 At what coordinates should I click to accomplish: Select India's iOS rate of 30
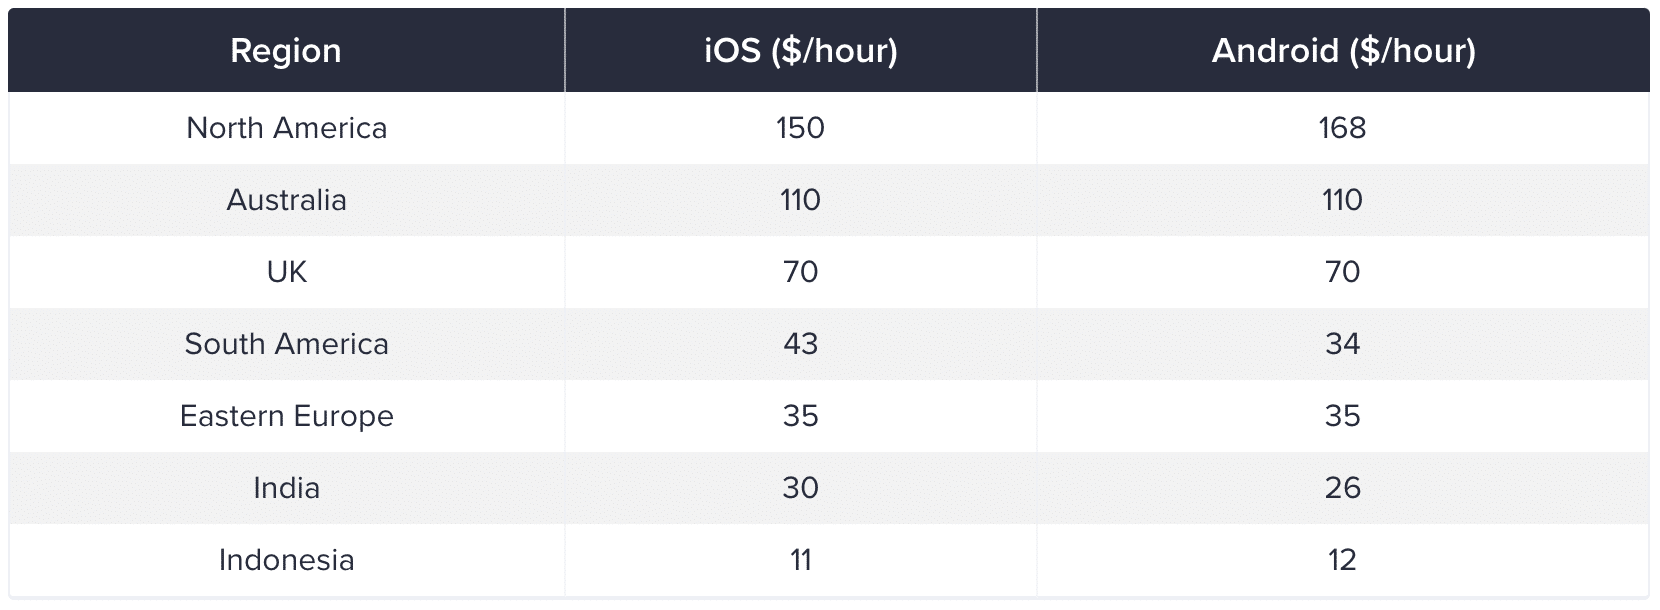[800, 488]
